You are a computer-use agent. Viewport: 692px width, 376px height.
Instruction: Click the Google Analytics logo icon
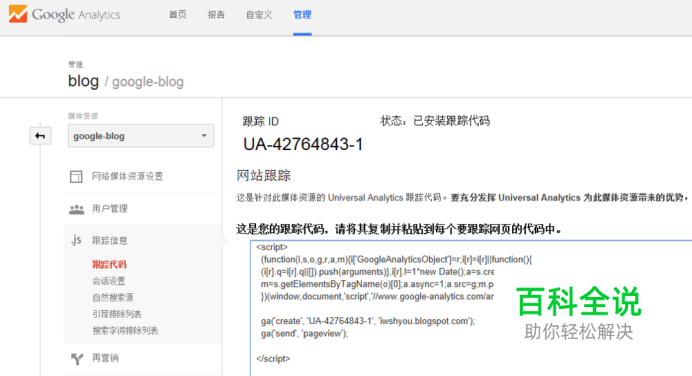(x=18, y=14)
